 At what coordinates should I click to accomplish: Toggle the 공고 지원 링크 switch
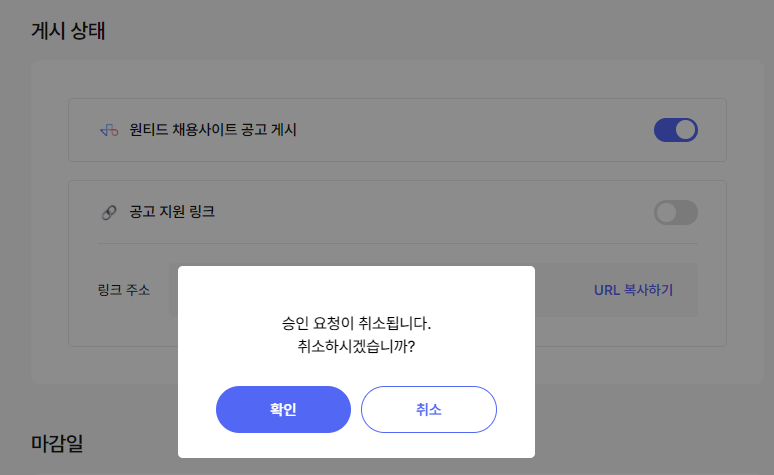[x=676, y=212]
